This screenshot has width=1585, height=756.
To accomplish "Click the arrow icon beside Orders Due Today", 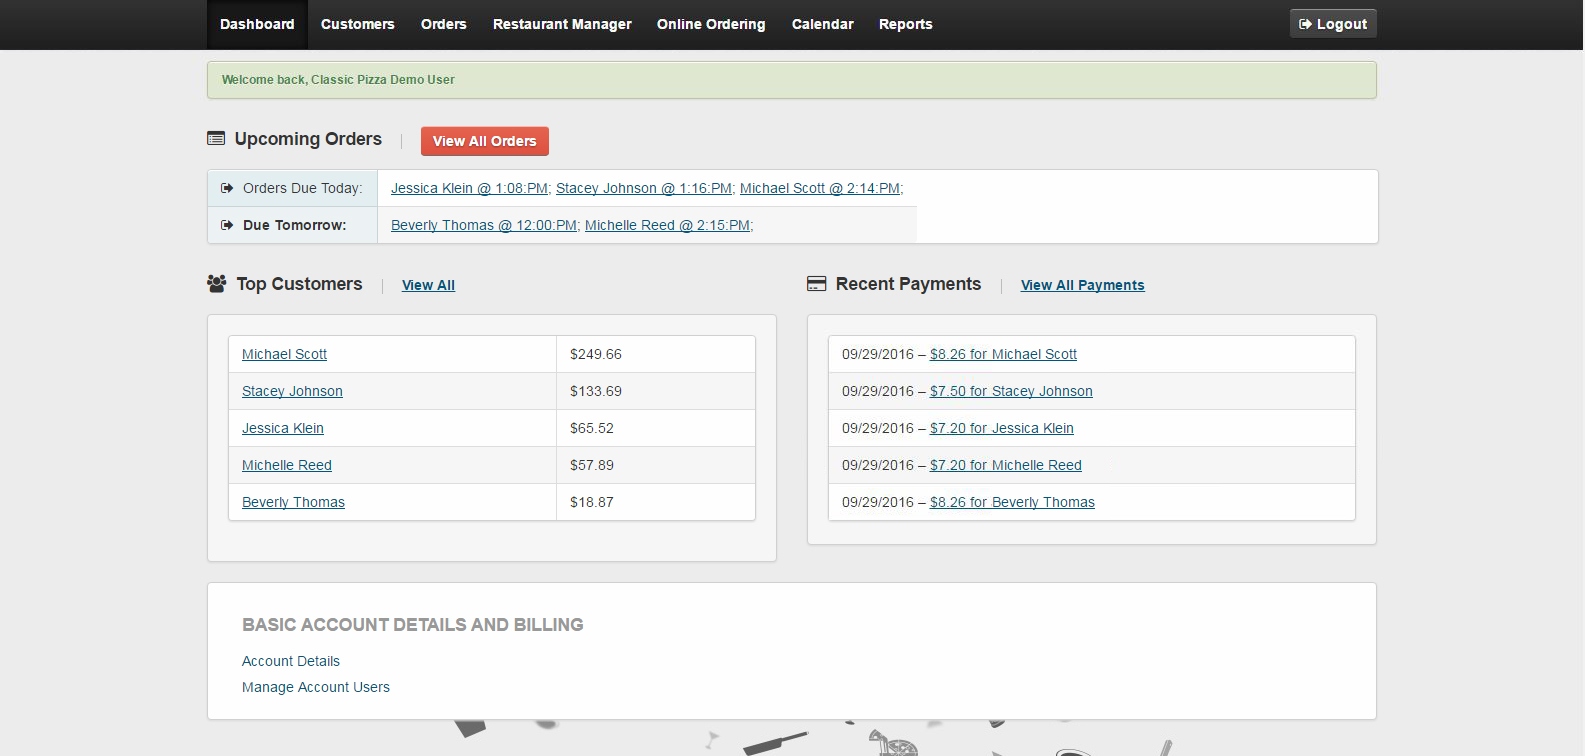I will pos(227,188).
